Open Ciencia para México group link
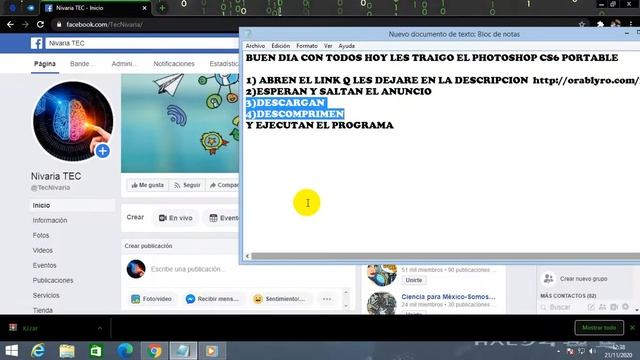 click(448, 297)
